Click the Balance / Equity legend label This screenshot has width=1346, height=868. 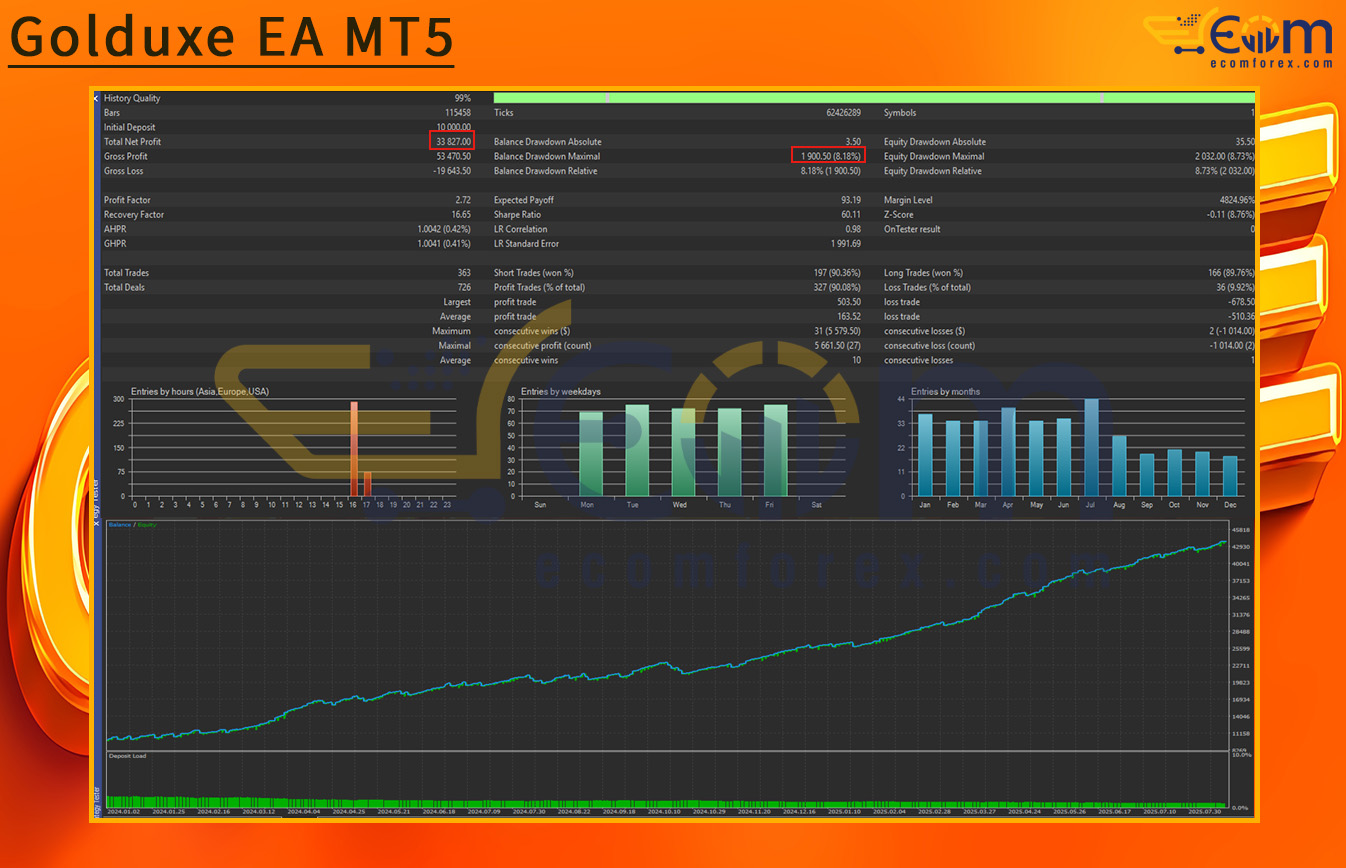[x=132, y=524]
